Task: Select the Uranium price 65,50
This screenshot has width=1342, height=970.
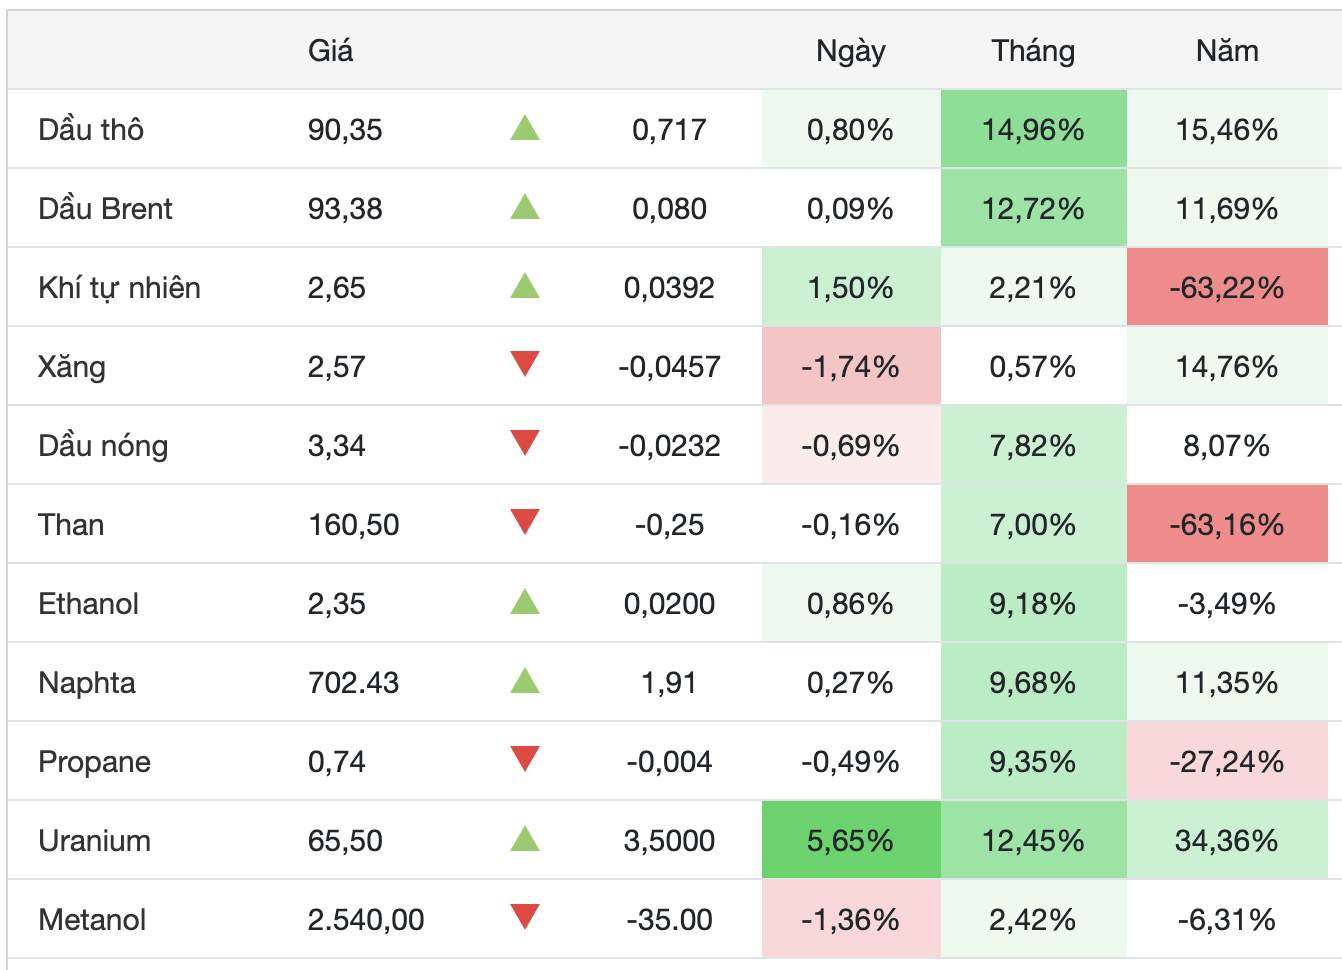Action: [x=345, y=841]
